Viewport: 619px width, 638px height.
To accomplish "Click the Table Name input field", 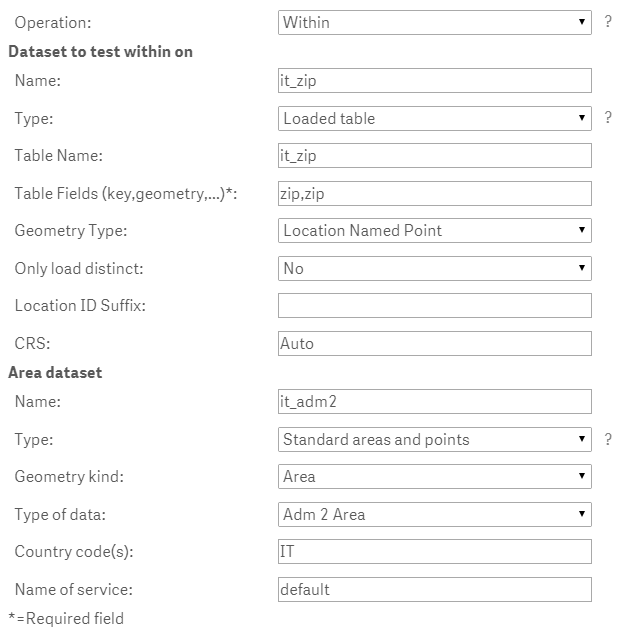I will tap(434, 156).
